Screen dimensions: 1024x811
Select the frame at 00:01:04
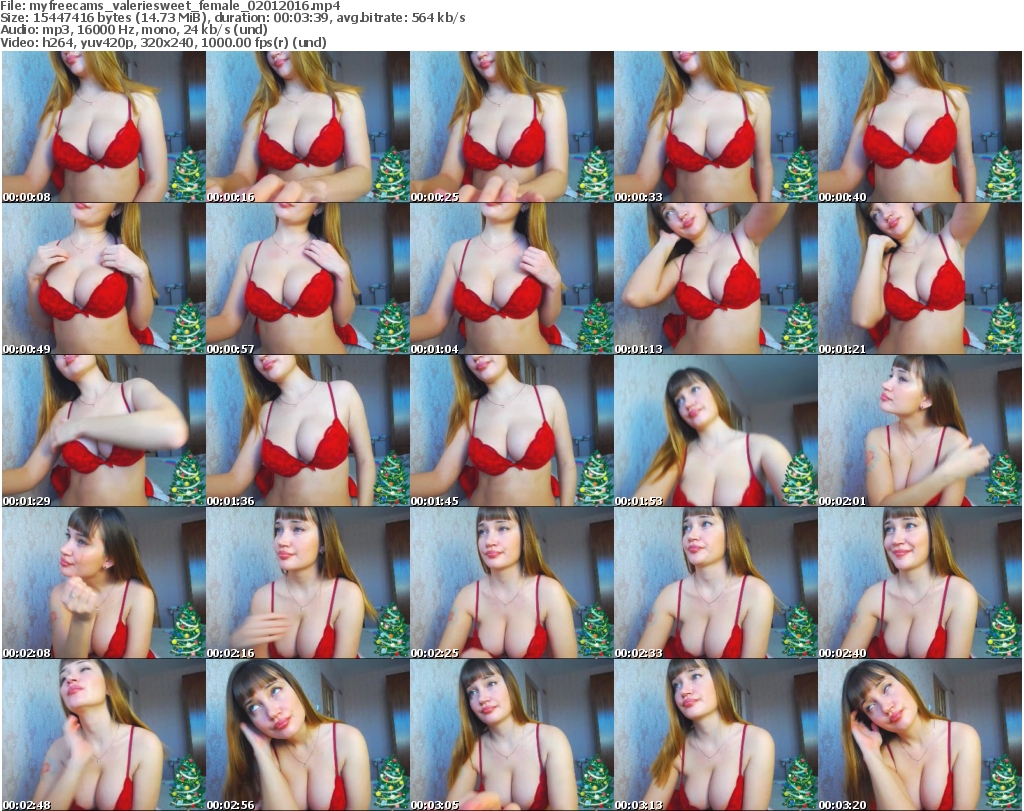512,279
